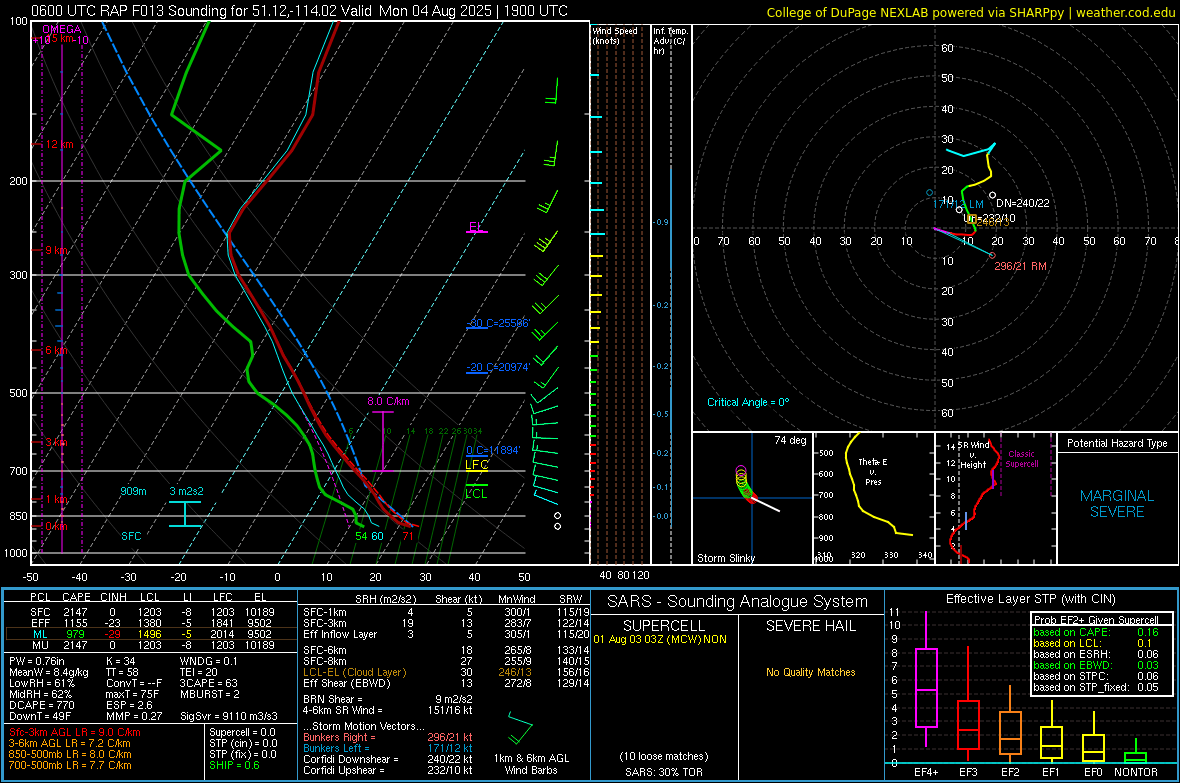Click the Sfc-3km AGL LR = 9.0 C/km line
This screenshot has height=783, width=1180.
click(75, 733)
